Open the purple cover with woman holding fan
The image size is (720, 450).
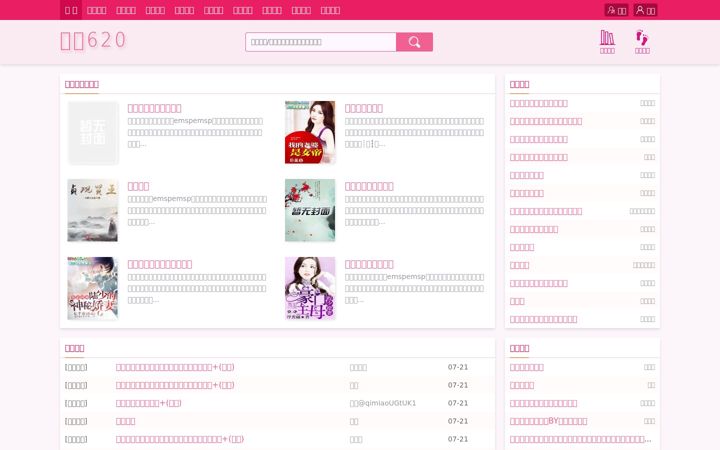click(x=310, y=288)
